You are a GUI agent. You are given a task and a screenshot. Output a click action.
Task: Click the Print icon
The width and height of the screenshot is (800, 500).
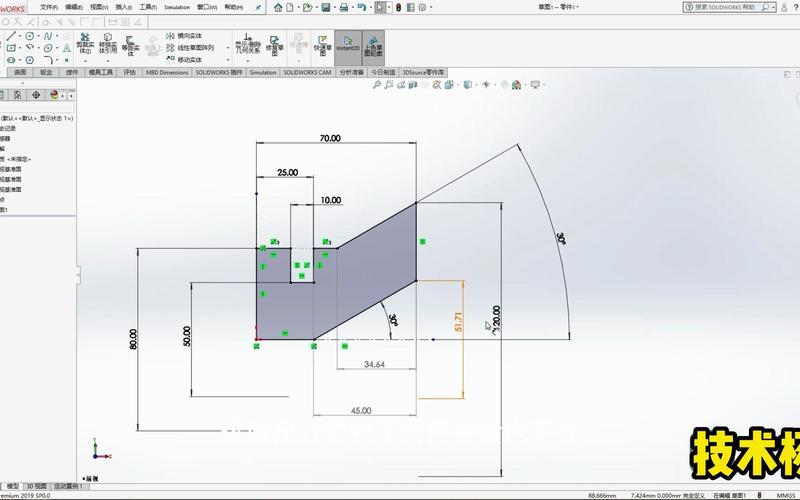[344, 7]
